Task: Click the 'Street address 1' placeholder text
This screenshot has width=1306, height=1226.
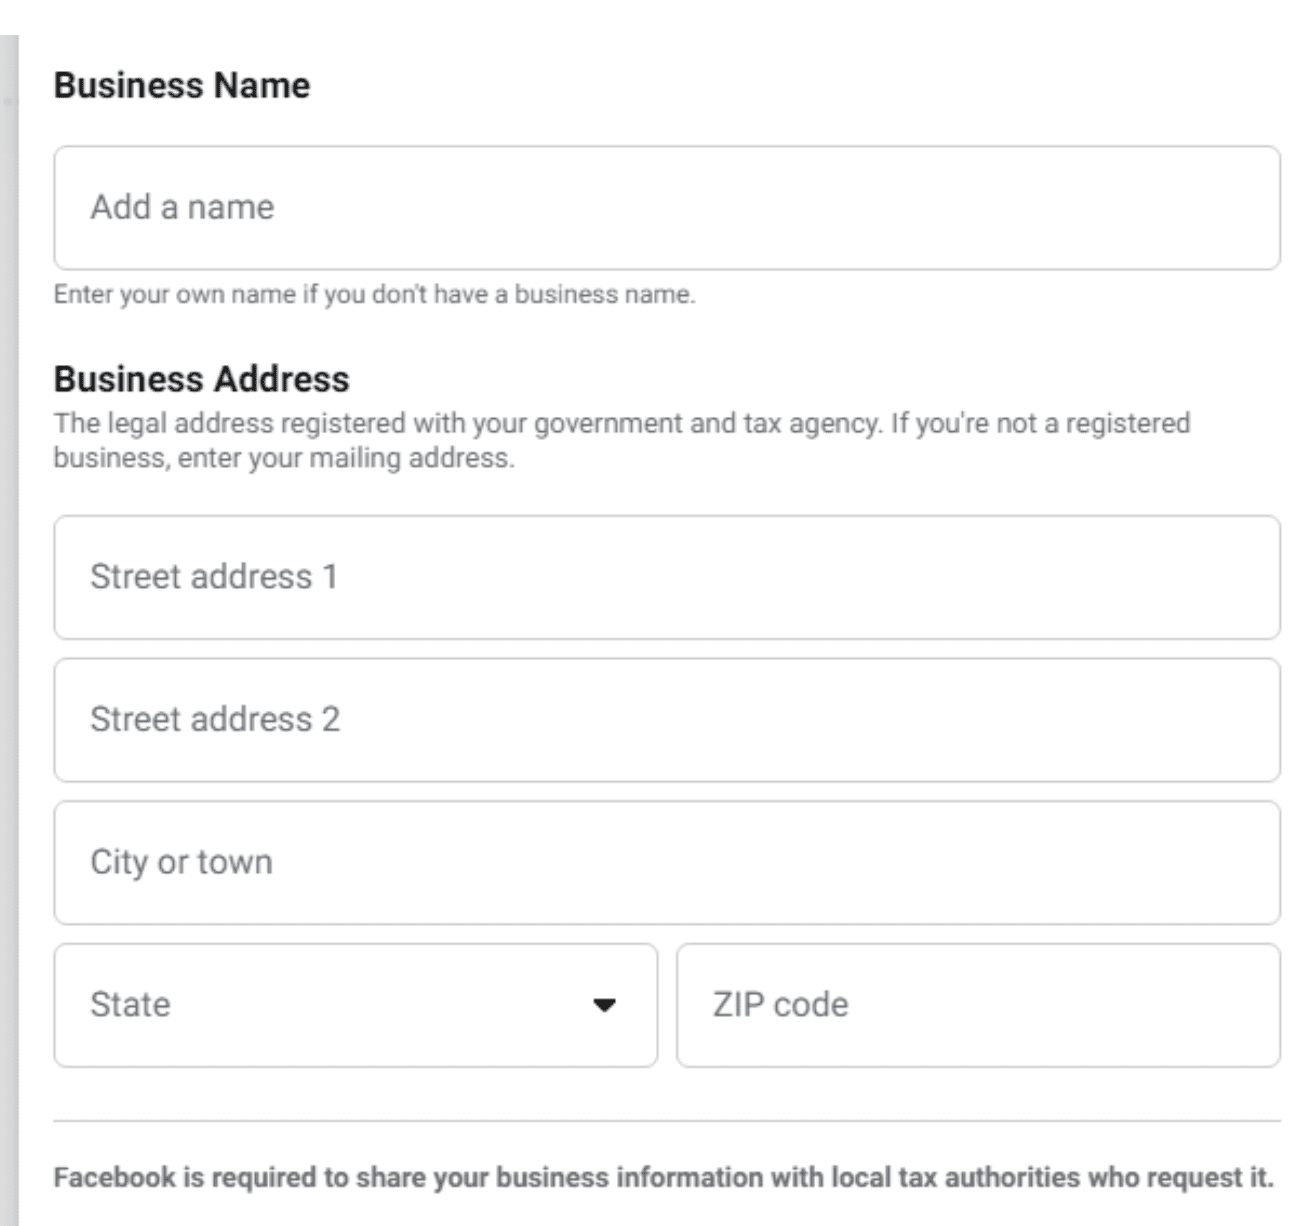Action: pyautogui.click(x=214, y=577)
